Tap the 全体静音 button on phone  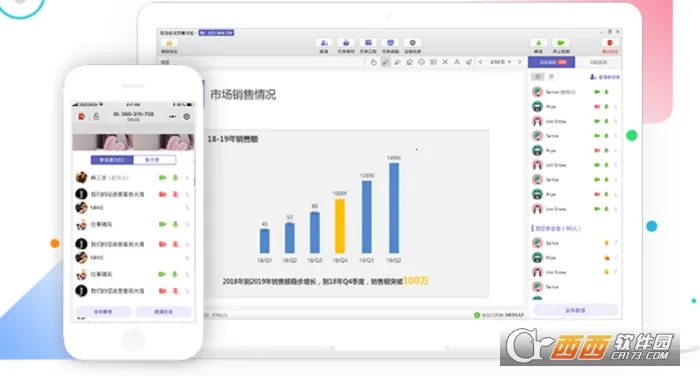tap(103, 311)
